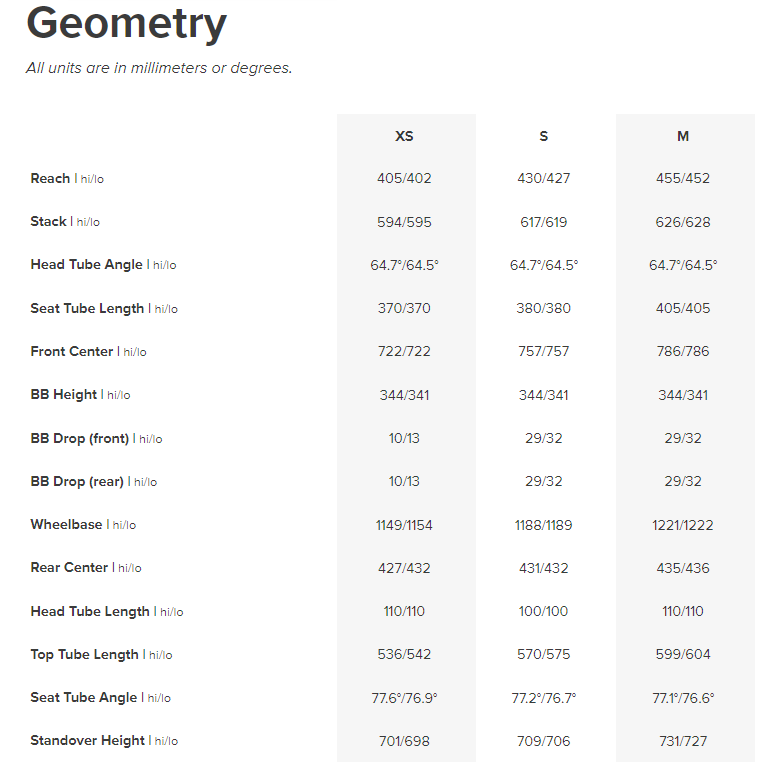Click the S seat tube angle value 77.2°/76.7°
This screenshot has height=775, width=770.
pyautogui.click(x=543, y=698)
